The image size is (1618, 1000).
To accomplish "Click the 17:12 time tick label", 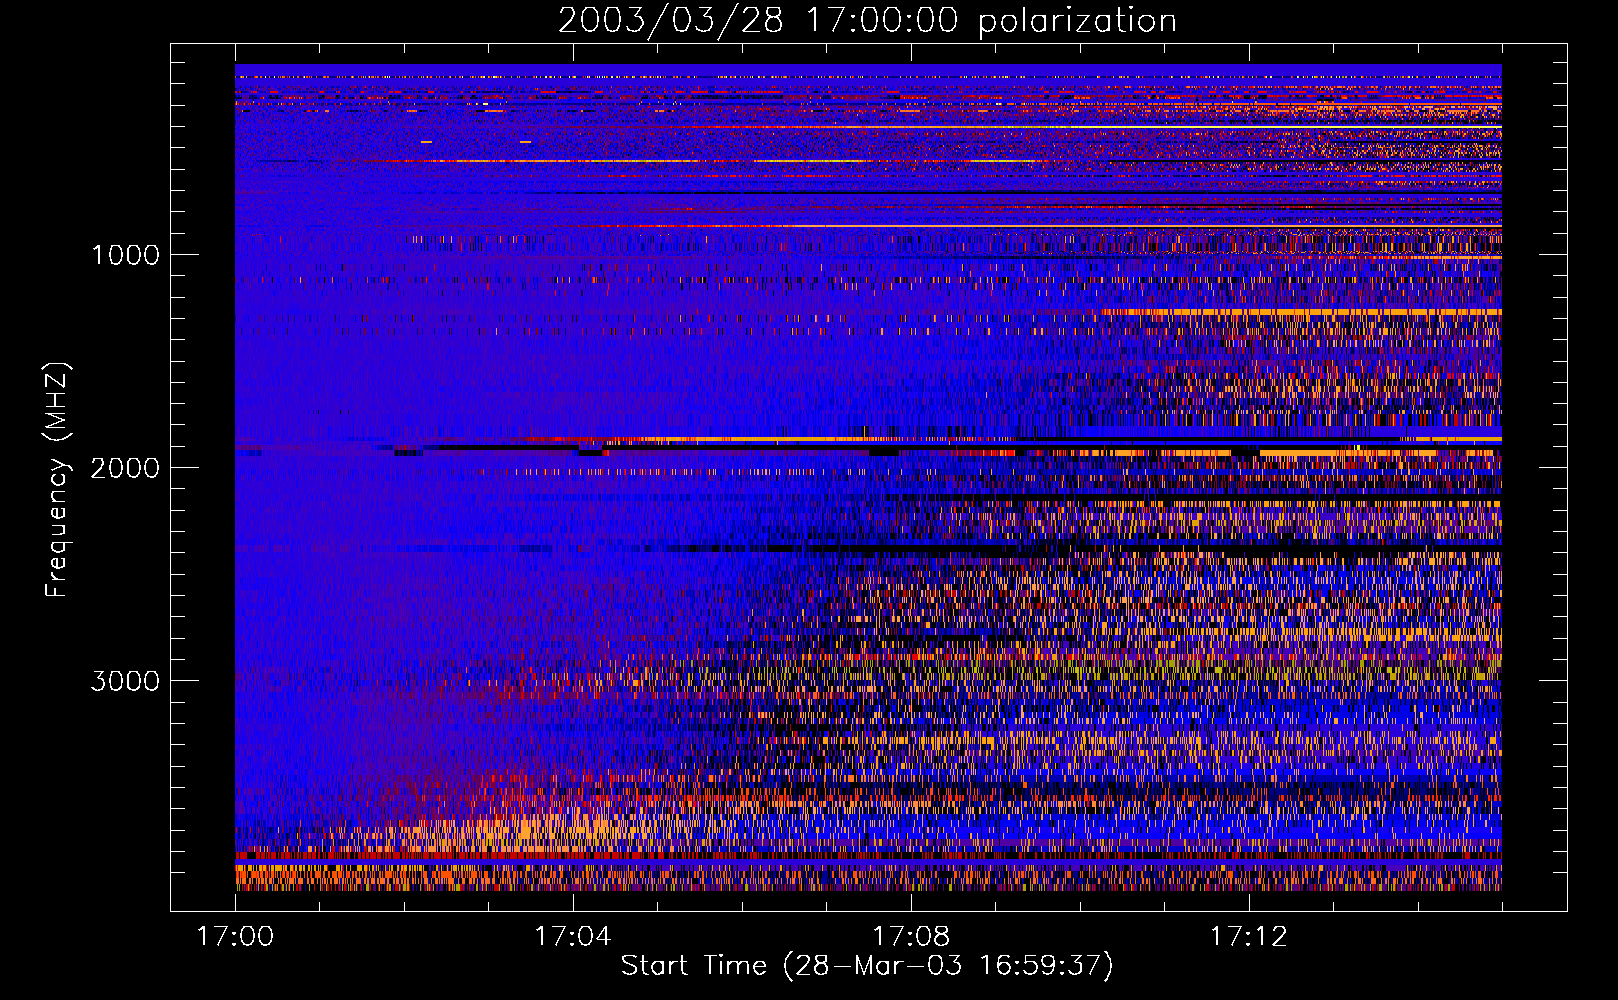I will [x=1249, y=937].
